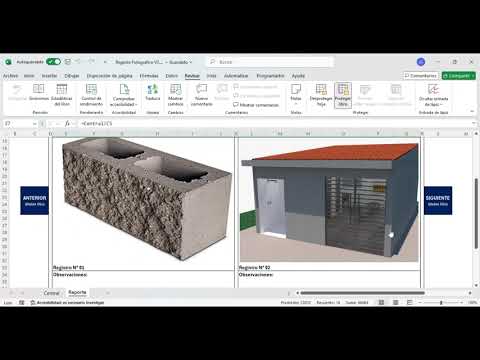Click Observaciones under Registro 02
Screen dimensions: 480x360
(x=256, y=275)
